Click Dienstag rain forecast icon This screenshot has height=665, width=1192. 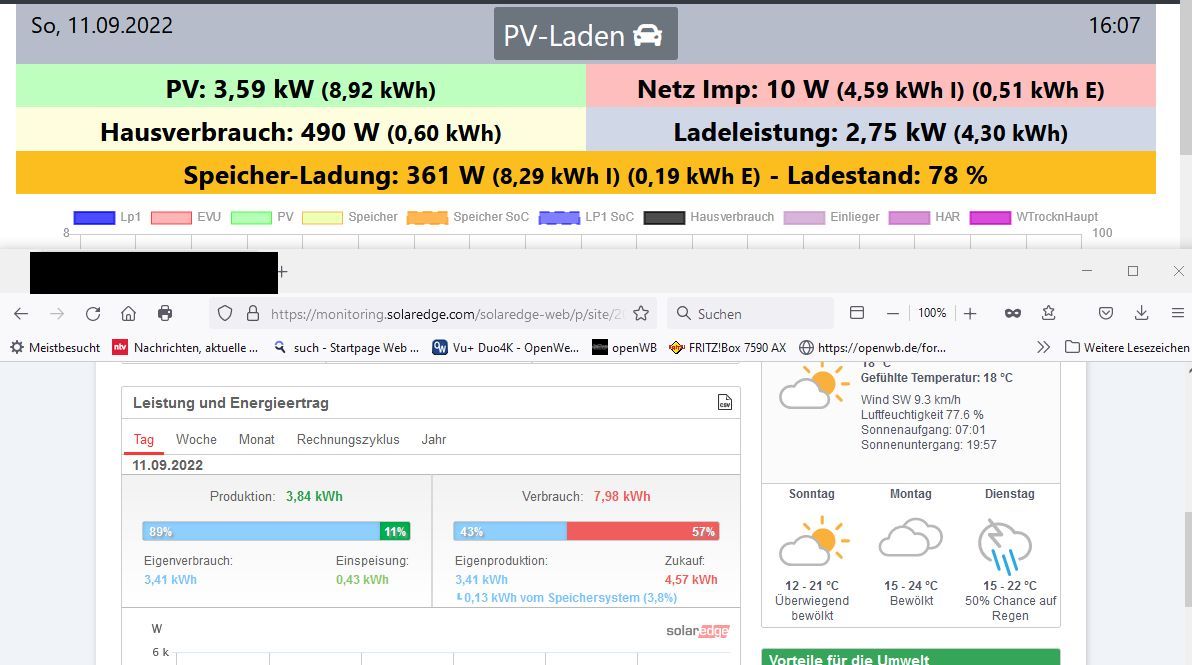(1006, 547)
